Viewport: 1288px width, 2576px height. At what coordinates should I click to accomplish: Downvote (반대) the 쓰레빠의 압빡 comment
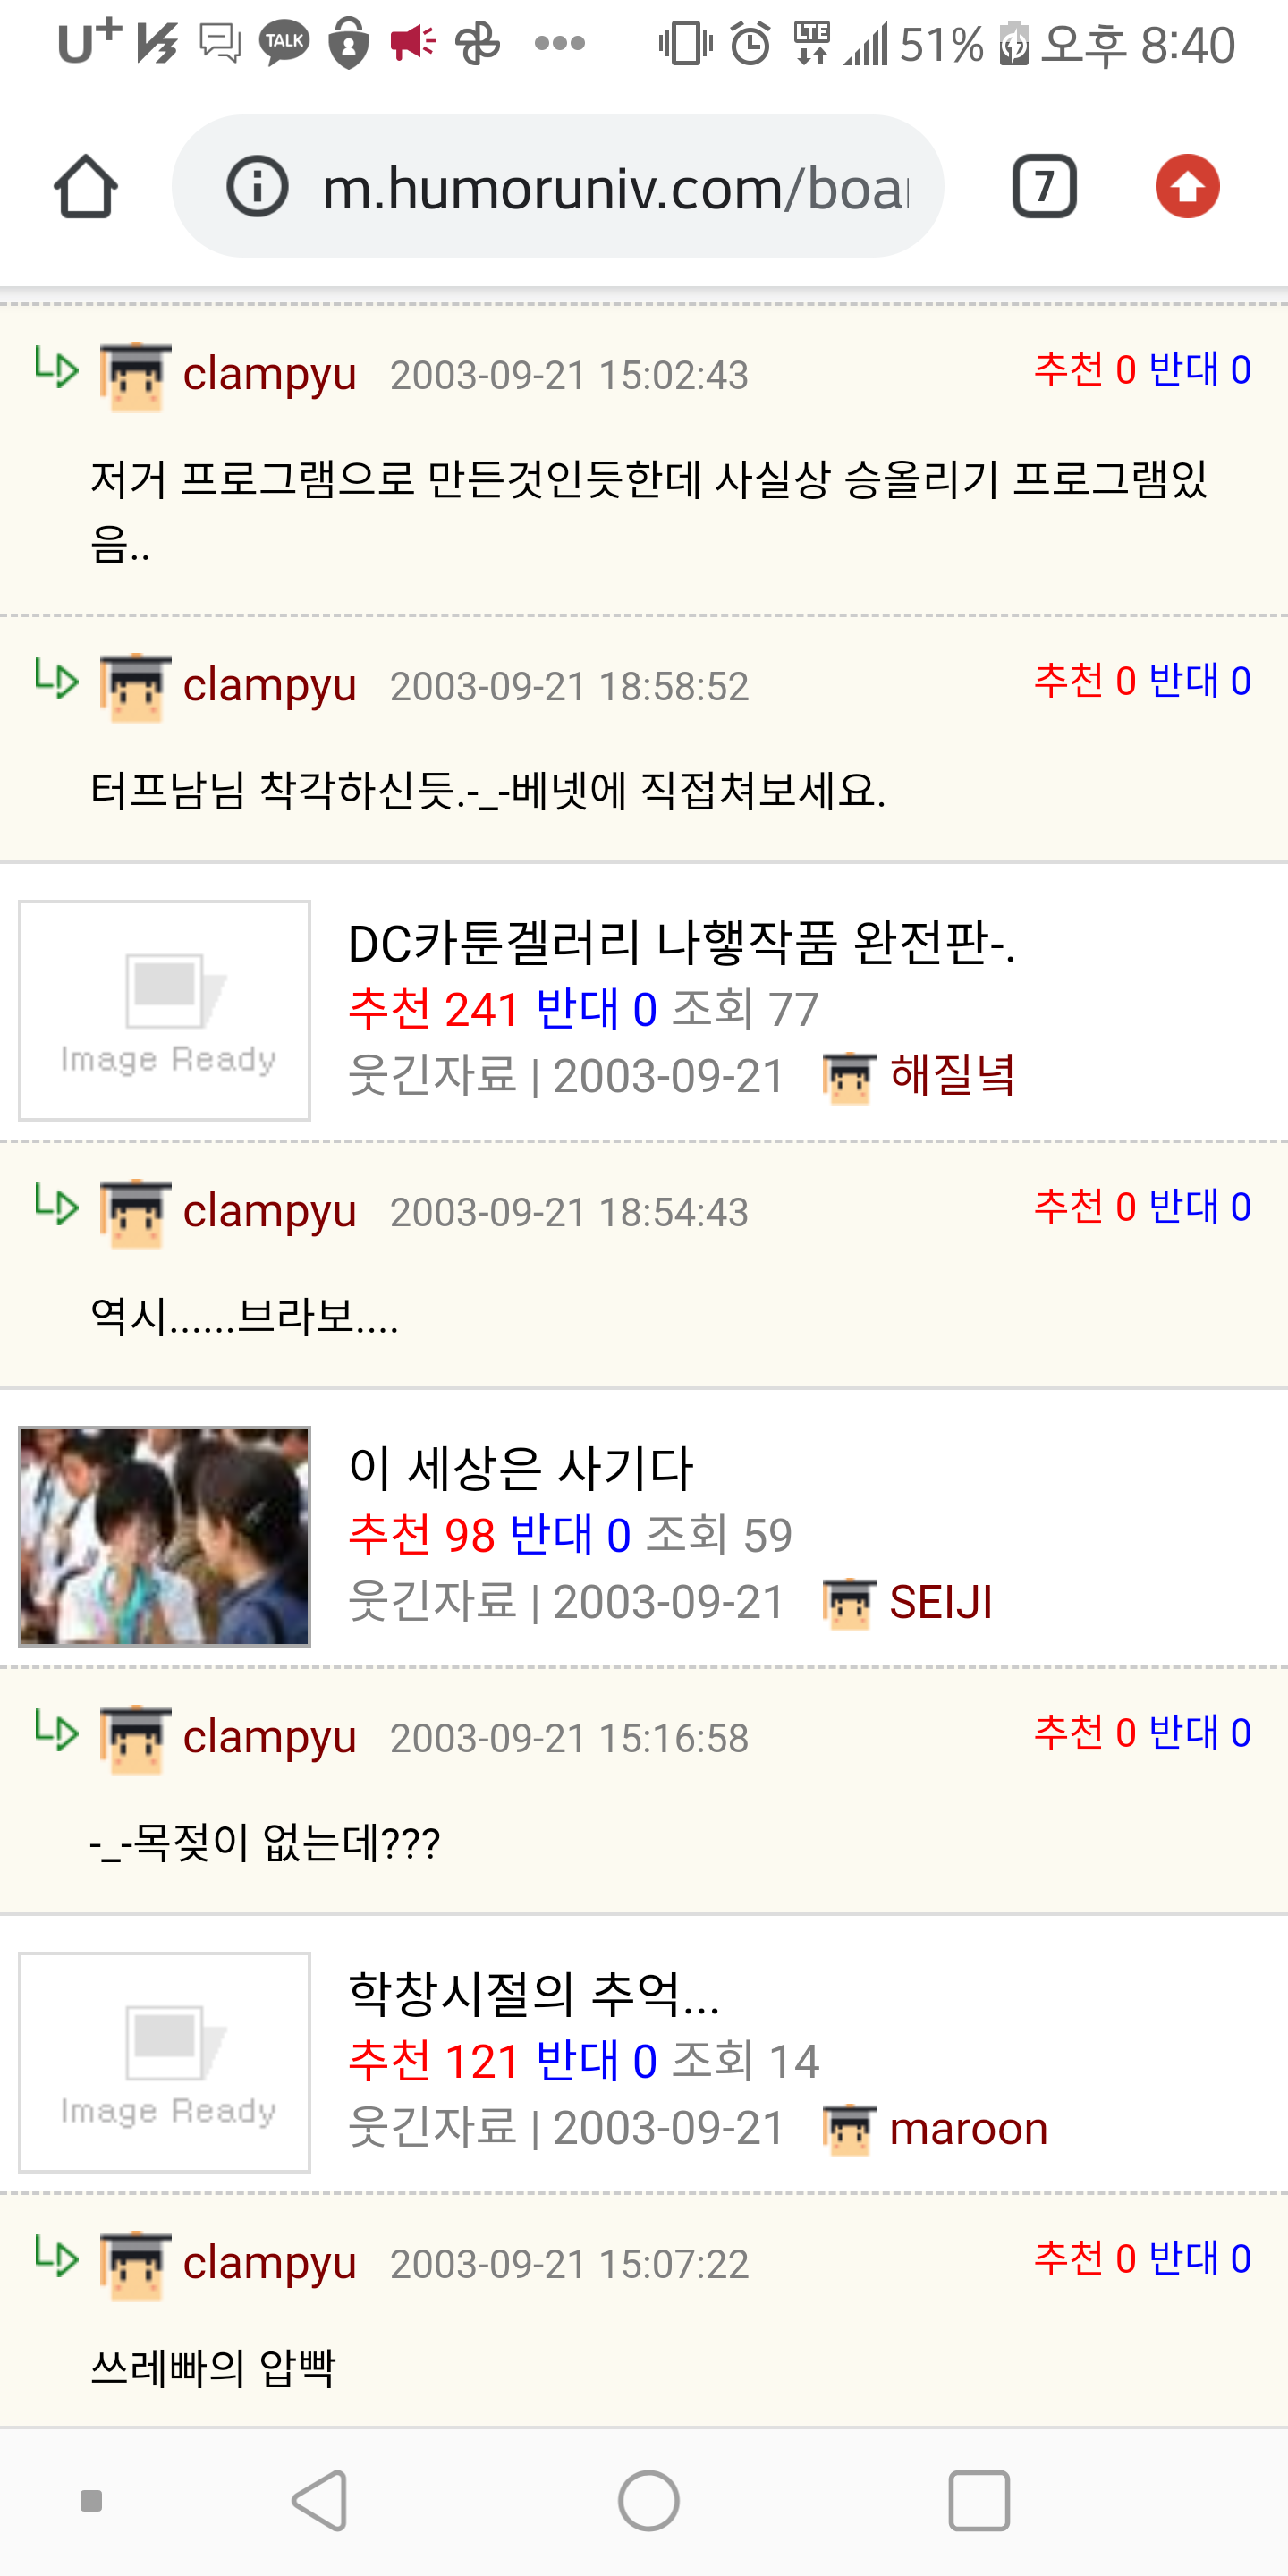click(x=1199, y=2258)
